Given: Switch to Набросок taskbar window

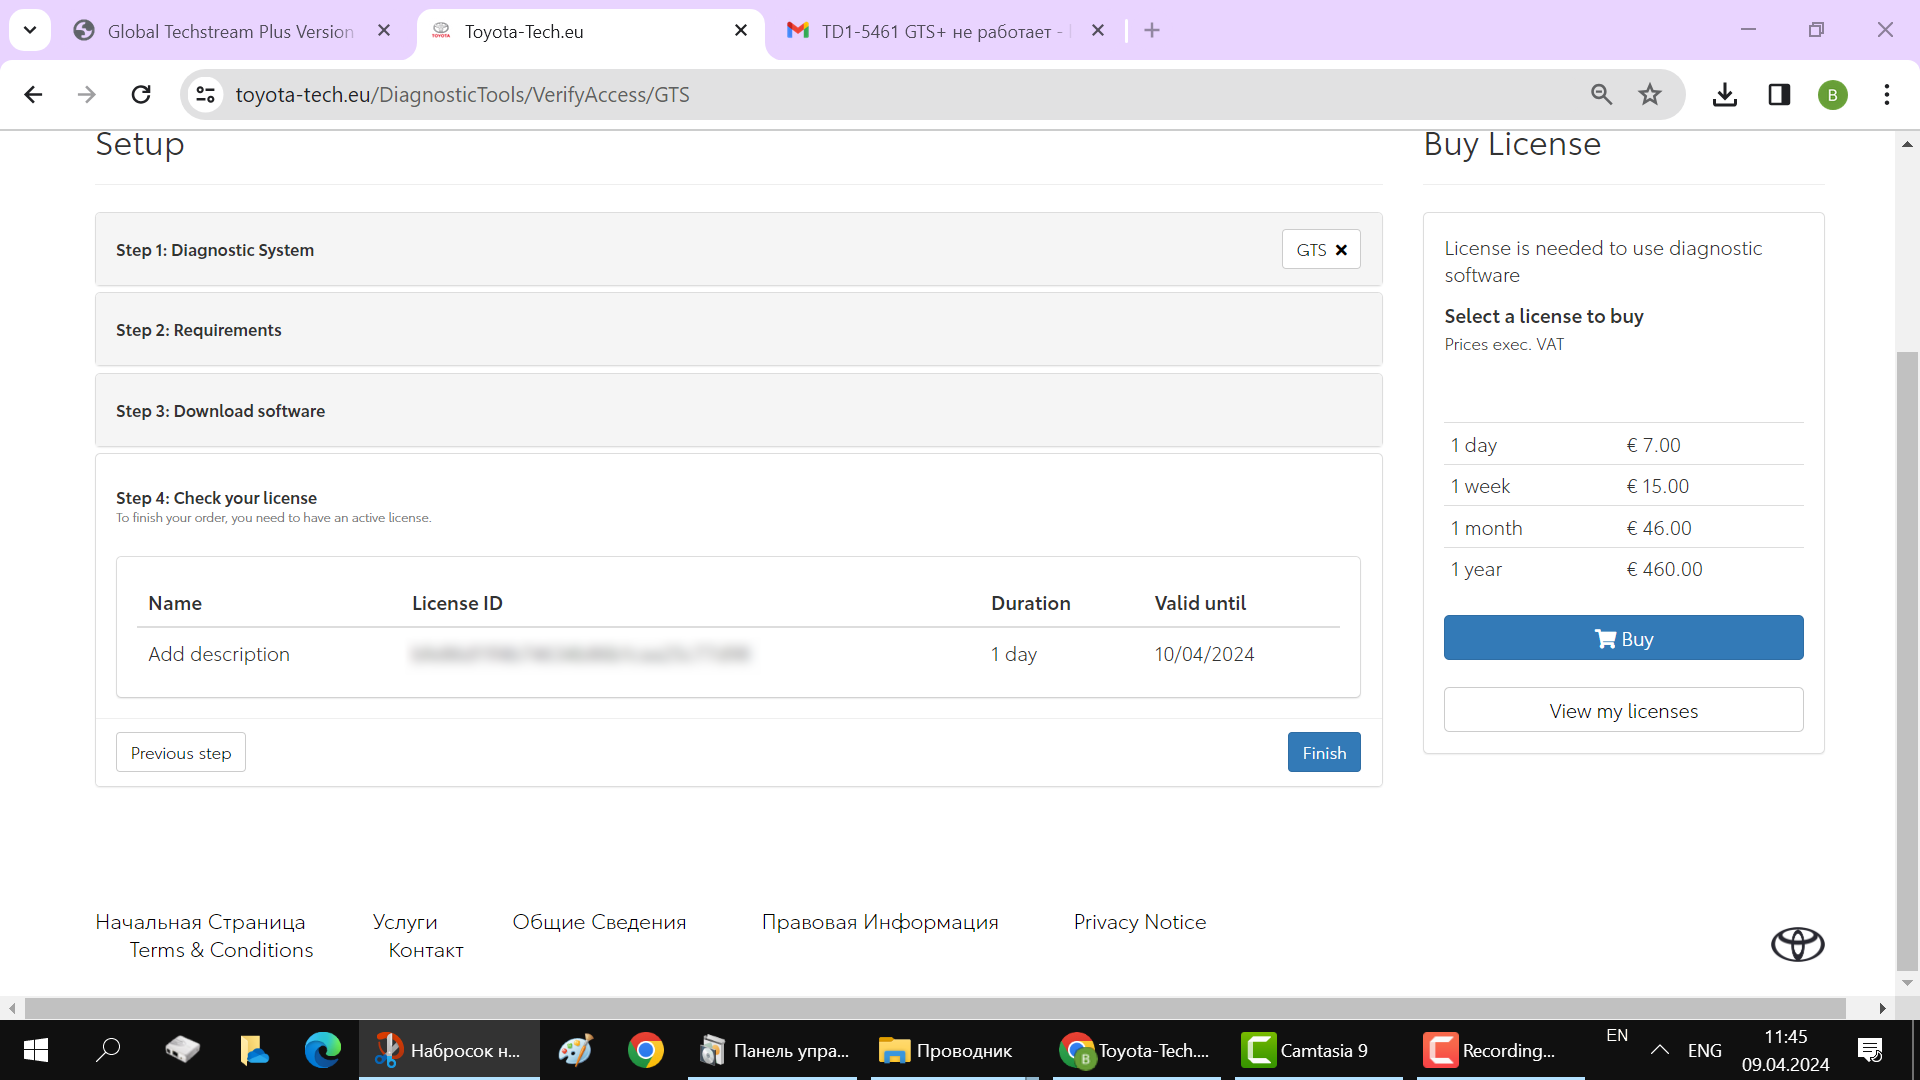Looking at the screenshot, I should click(450, 1050).
